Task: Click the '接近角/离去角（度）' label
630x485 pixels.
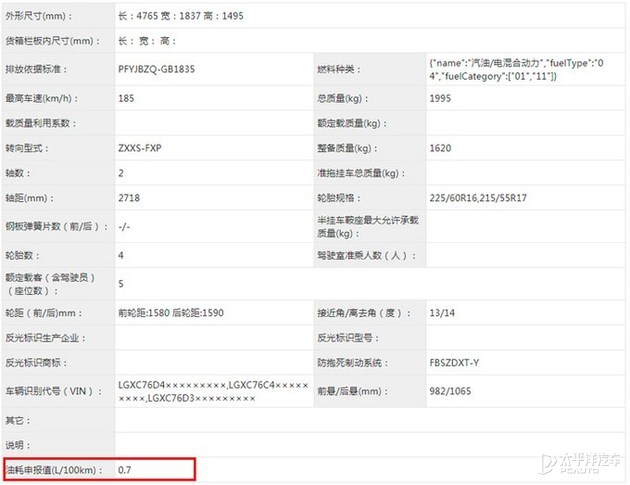Action: point(364,313)
